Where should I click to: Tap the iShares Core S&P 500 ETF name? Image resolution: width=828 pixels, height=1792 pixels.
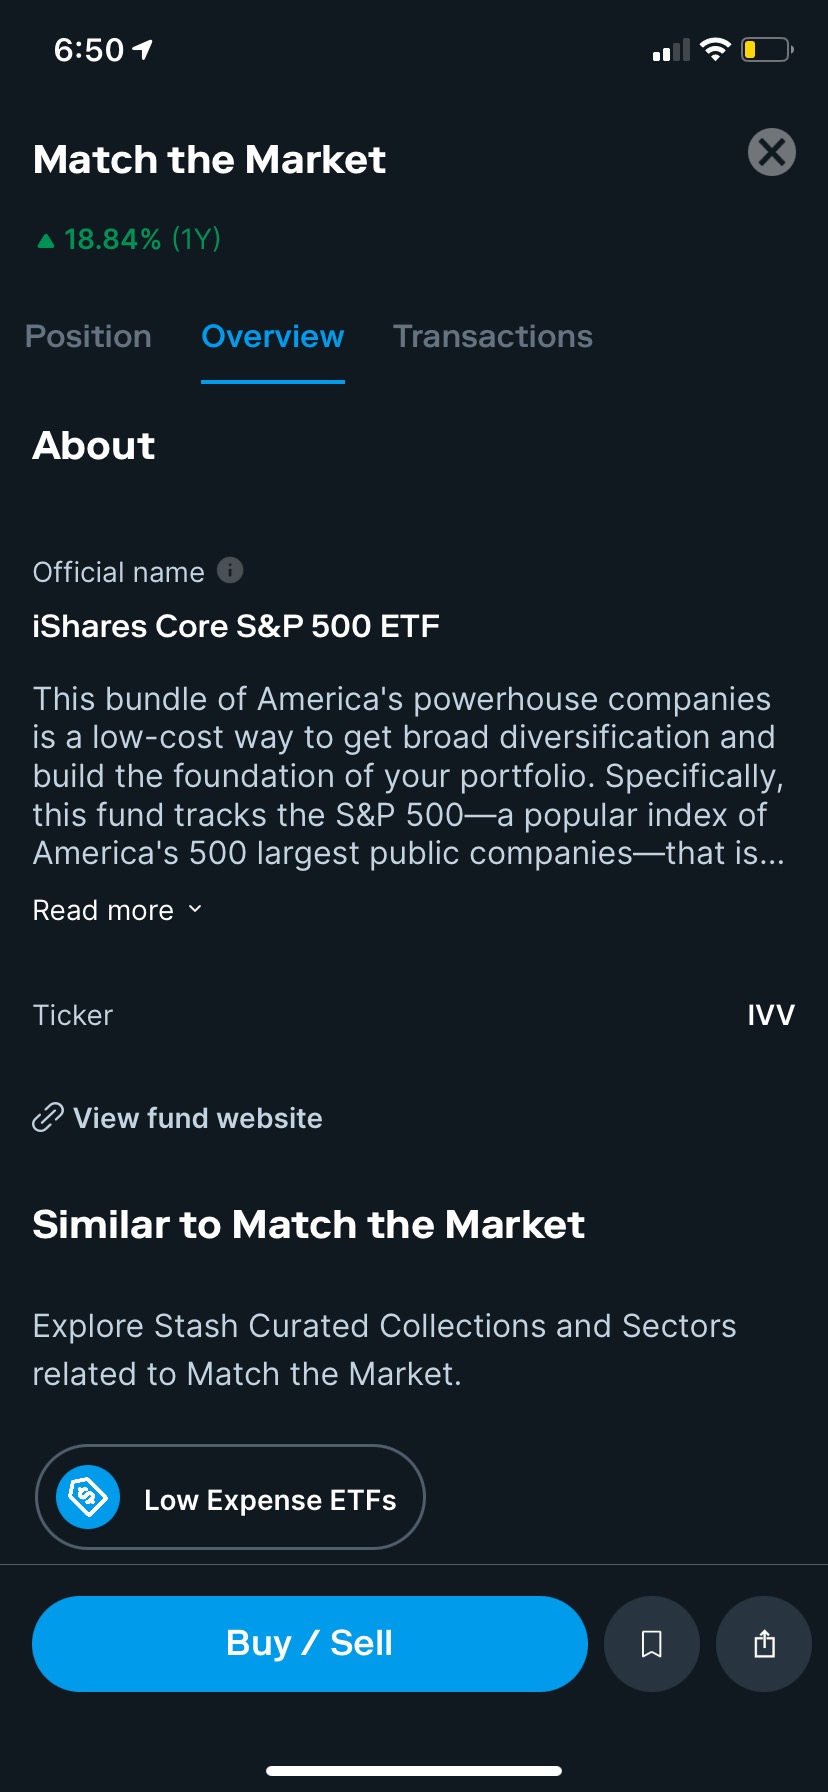(x=236, y=626)
